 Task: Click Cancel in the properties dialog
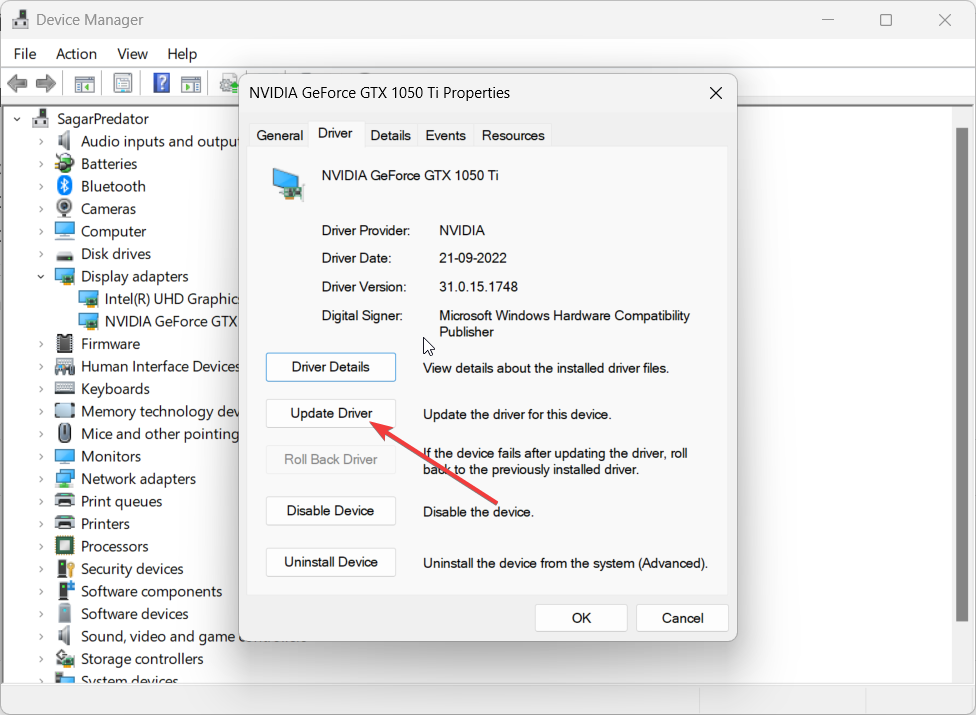pyautogui.click(x=682, y=618)
